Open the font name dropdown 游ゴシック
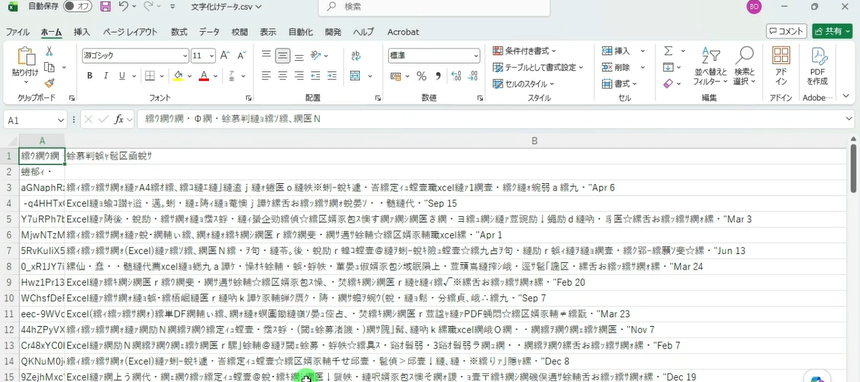This screenshot has height=382, width=860. pos(135,55)
